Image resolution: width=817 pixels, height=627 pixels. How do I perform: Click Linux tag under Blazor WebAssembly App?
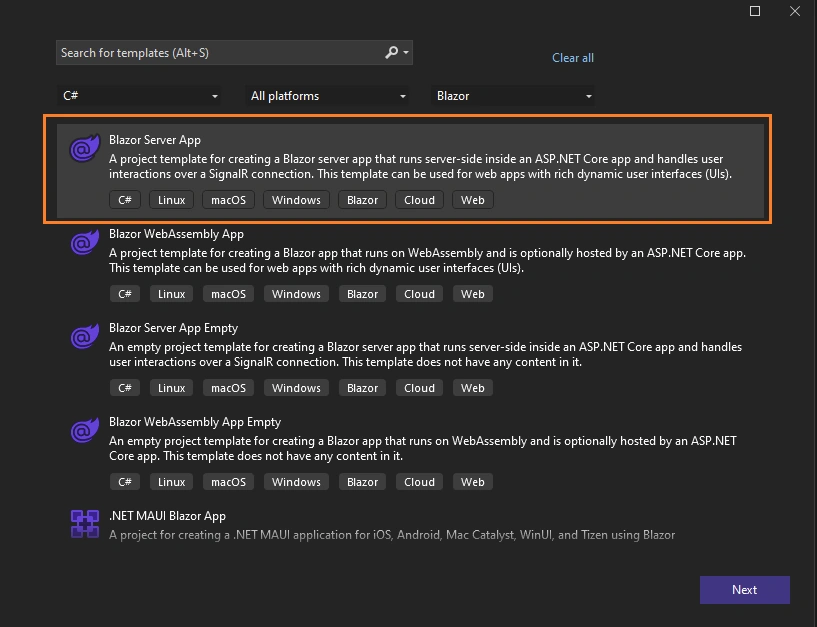click(x=171, y=294)
